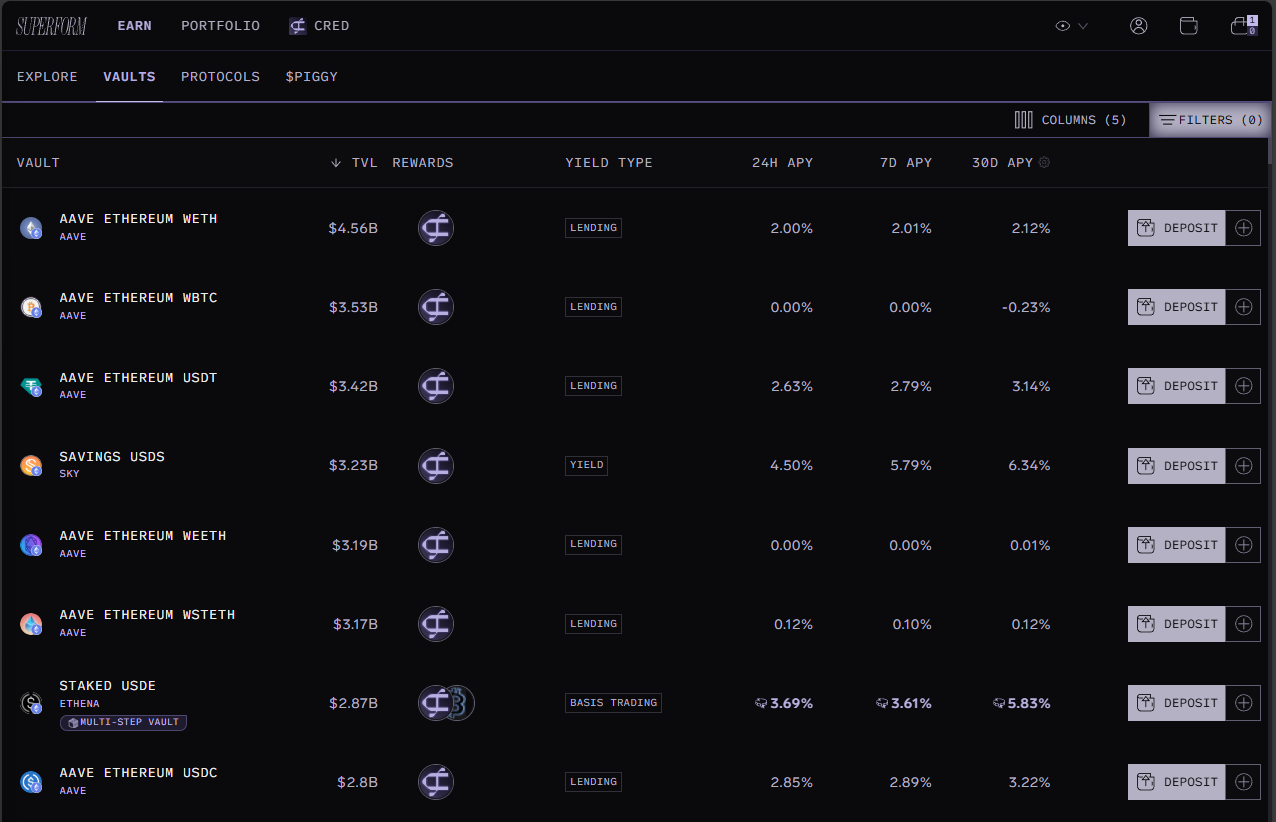
Task: Switch to the Protocols tab
Action: (x=220, y=77)
